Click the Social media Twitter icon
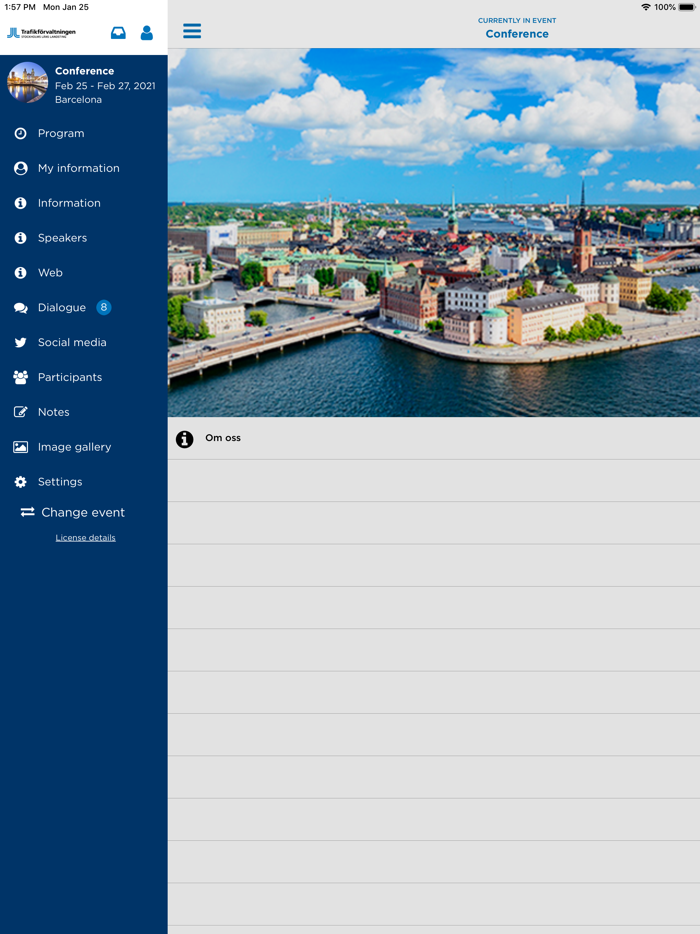 click(20, 342)
